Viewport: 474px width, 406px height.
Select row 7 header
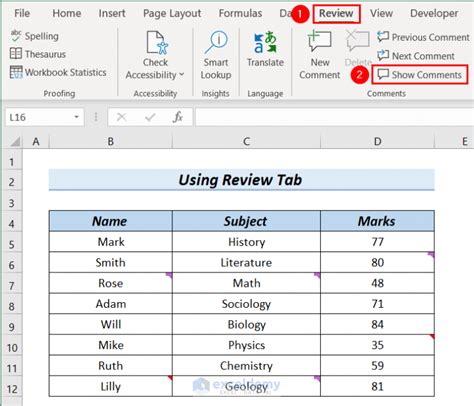pos(12,286)
